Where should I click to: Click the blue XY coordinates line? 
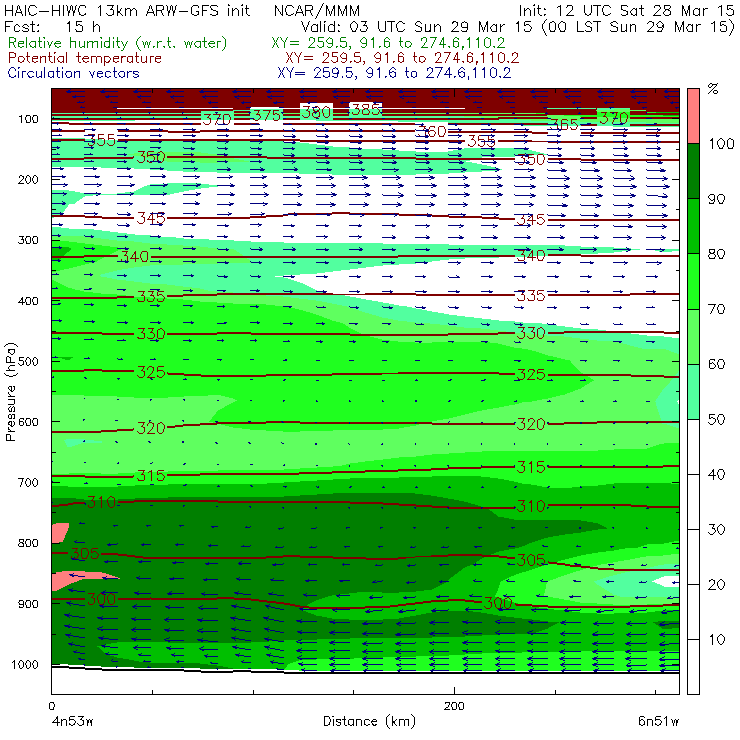coord(394,73)
